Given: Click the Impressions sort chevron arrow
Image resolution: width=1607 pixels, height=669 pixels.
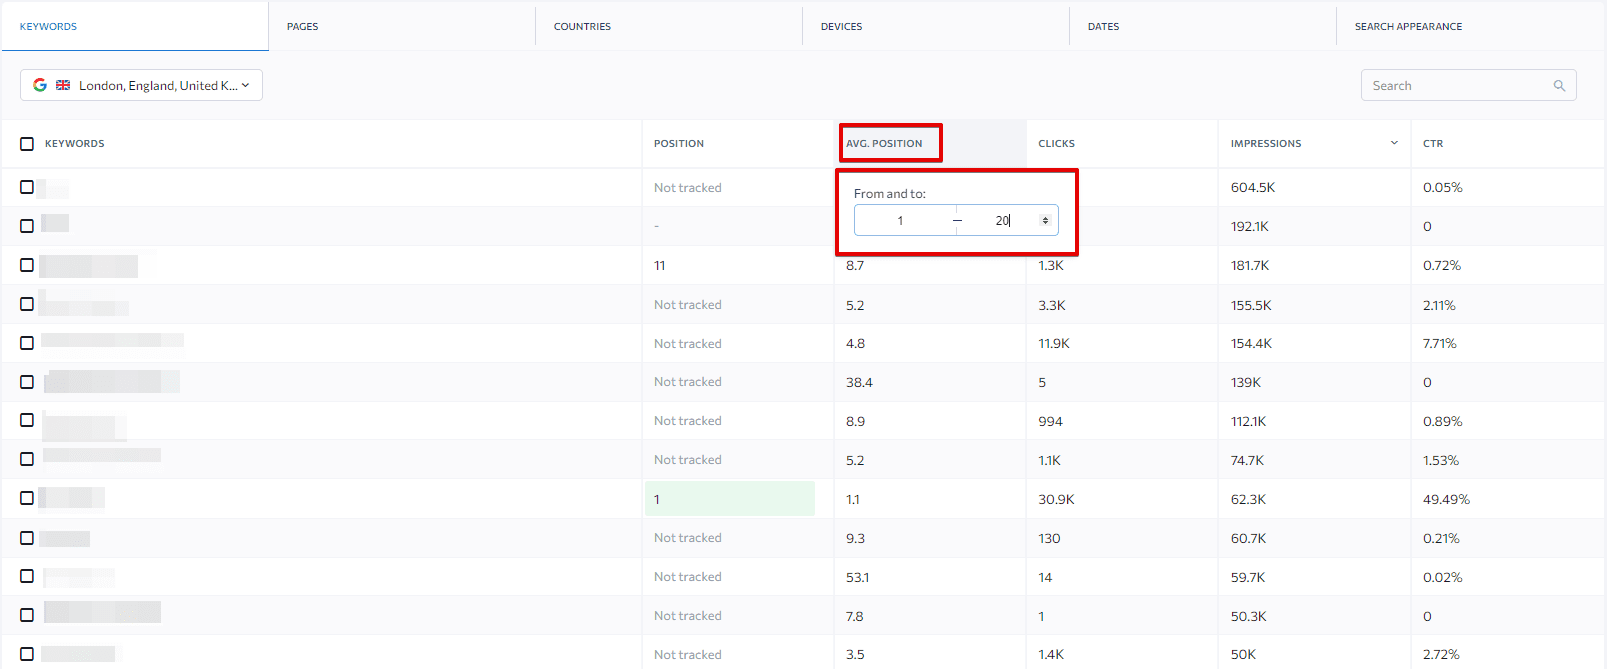Looking at the screenshot, I should (1394, 143).
